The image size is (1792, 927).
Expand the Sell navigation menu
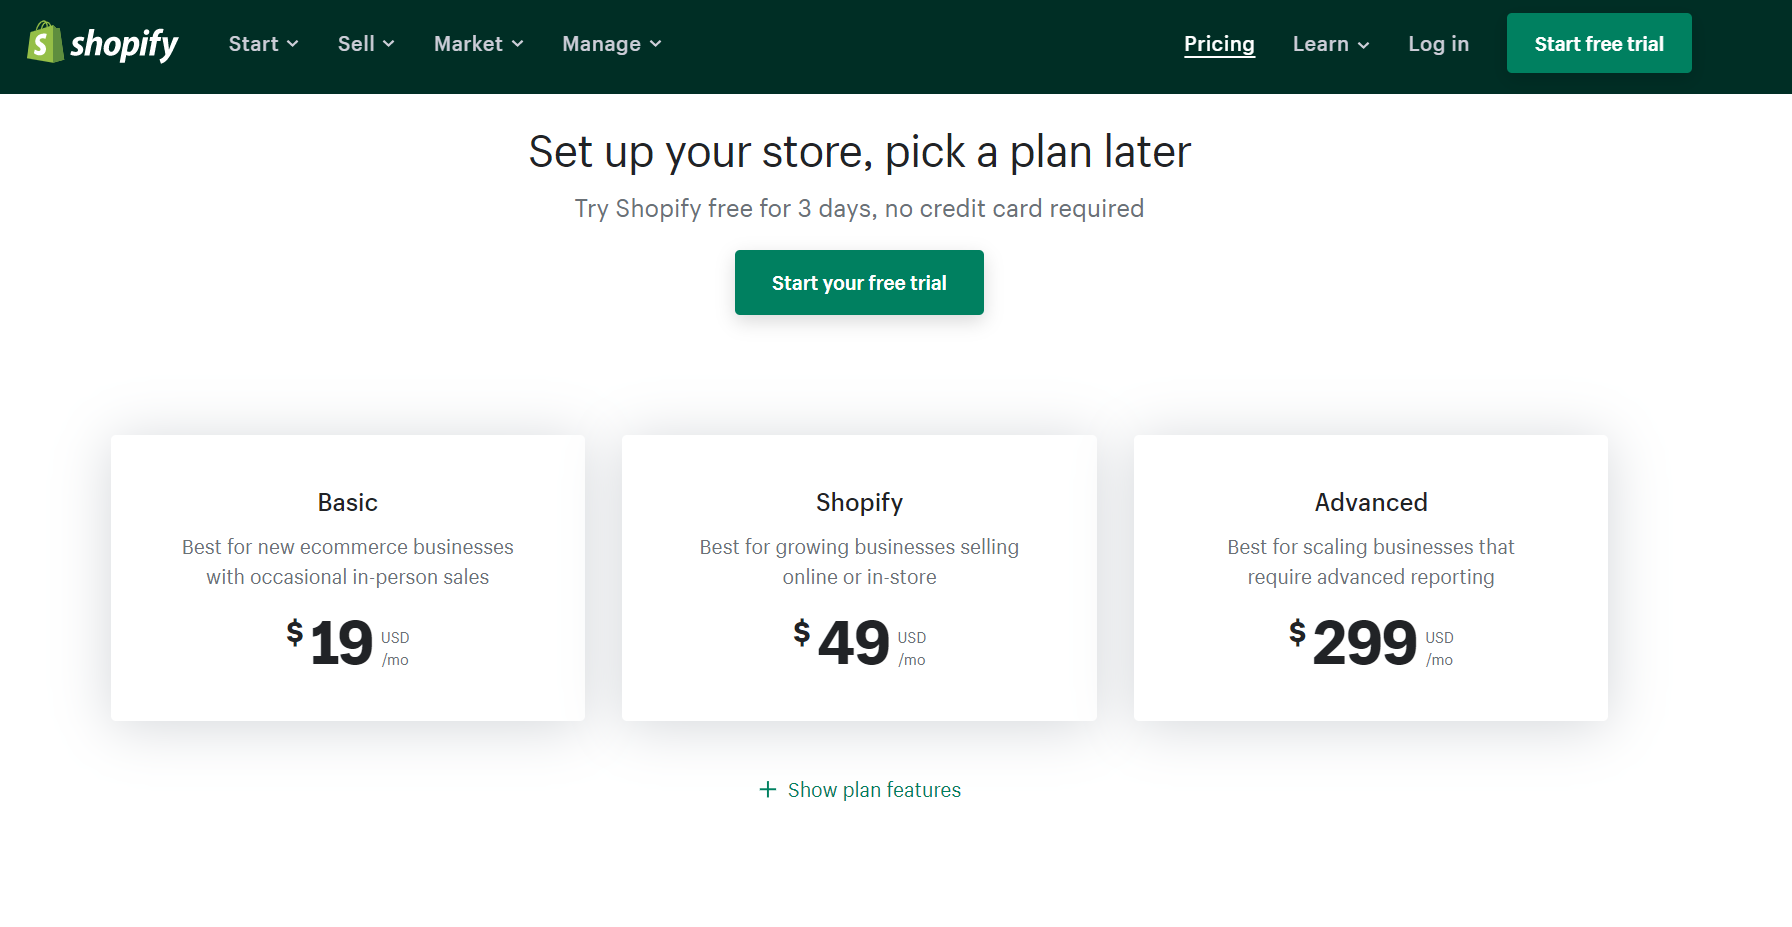[366, 44]
